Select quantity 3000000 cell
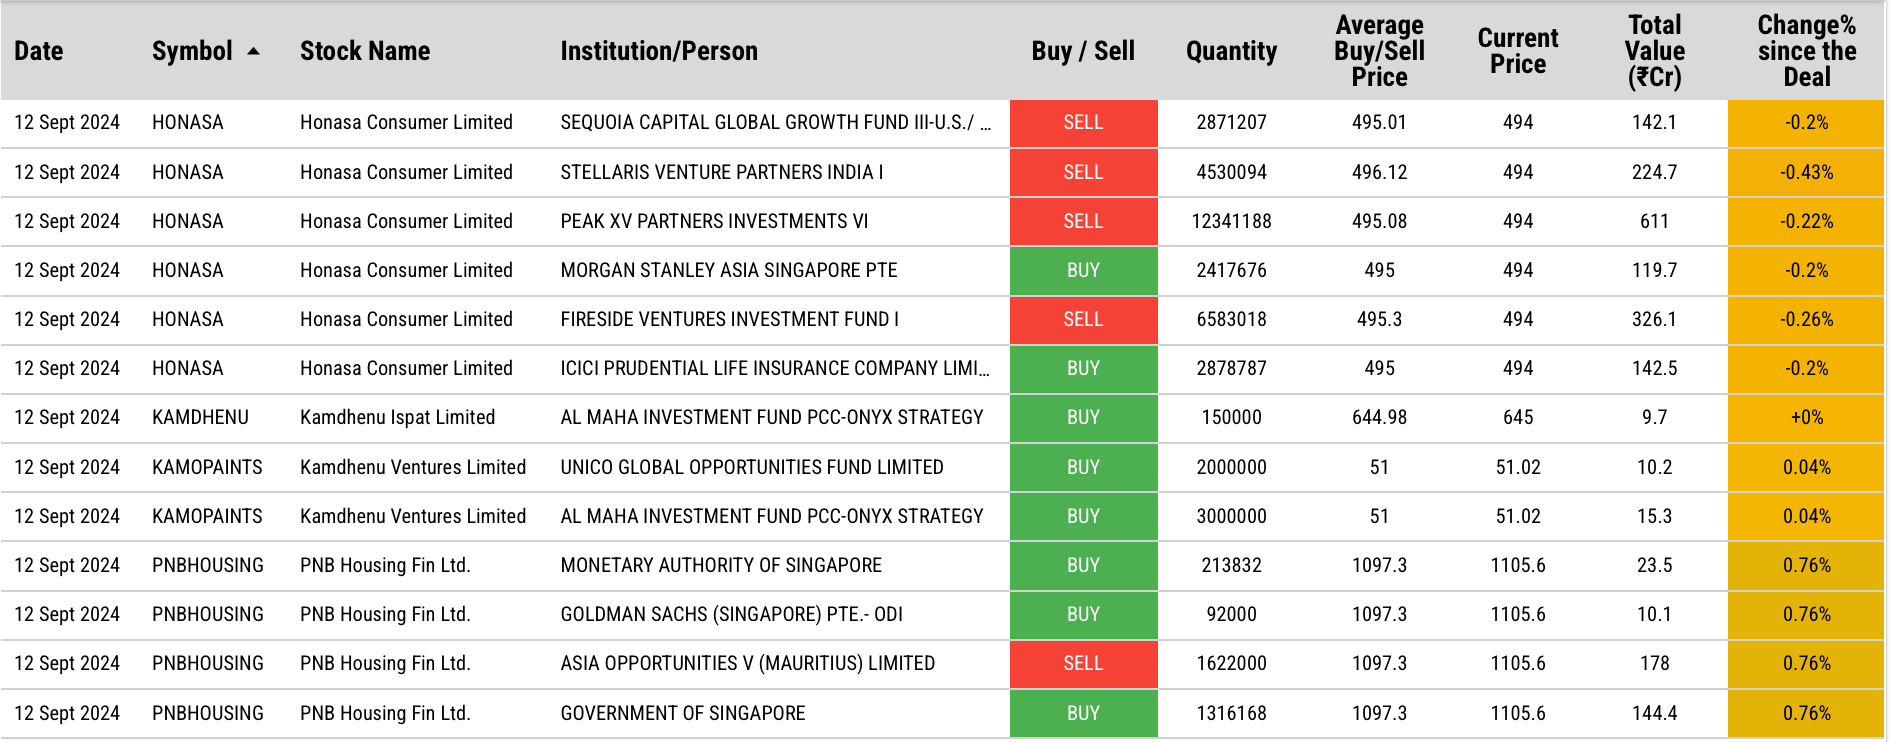 pyautogui.click(x=1231, y=516)
